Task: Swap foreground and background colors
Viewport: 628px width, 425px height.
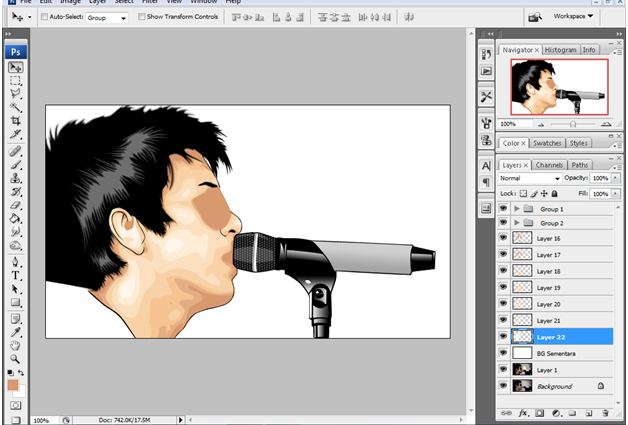Action: click(x=21, y=373)
